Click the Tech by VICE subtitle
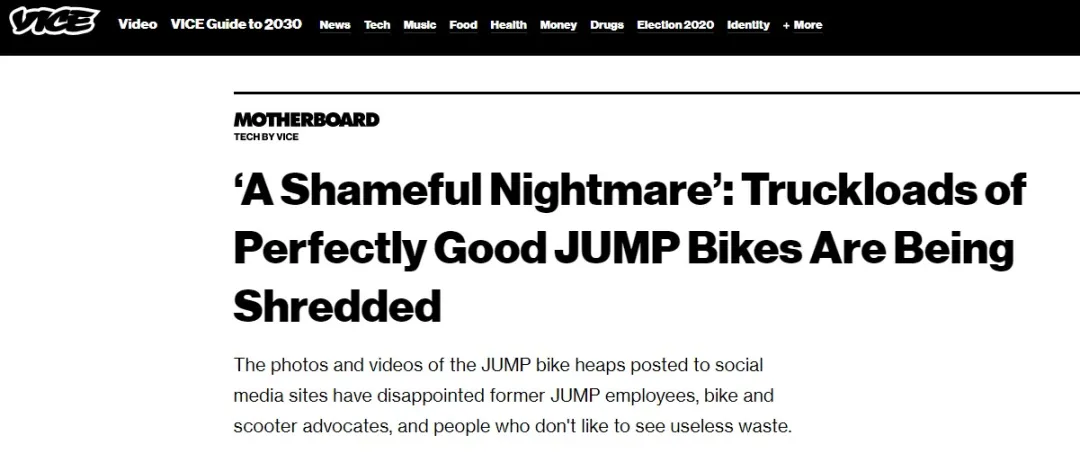The height and width of the screenshot is (453, 1080). 266,136
